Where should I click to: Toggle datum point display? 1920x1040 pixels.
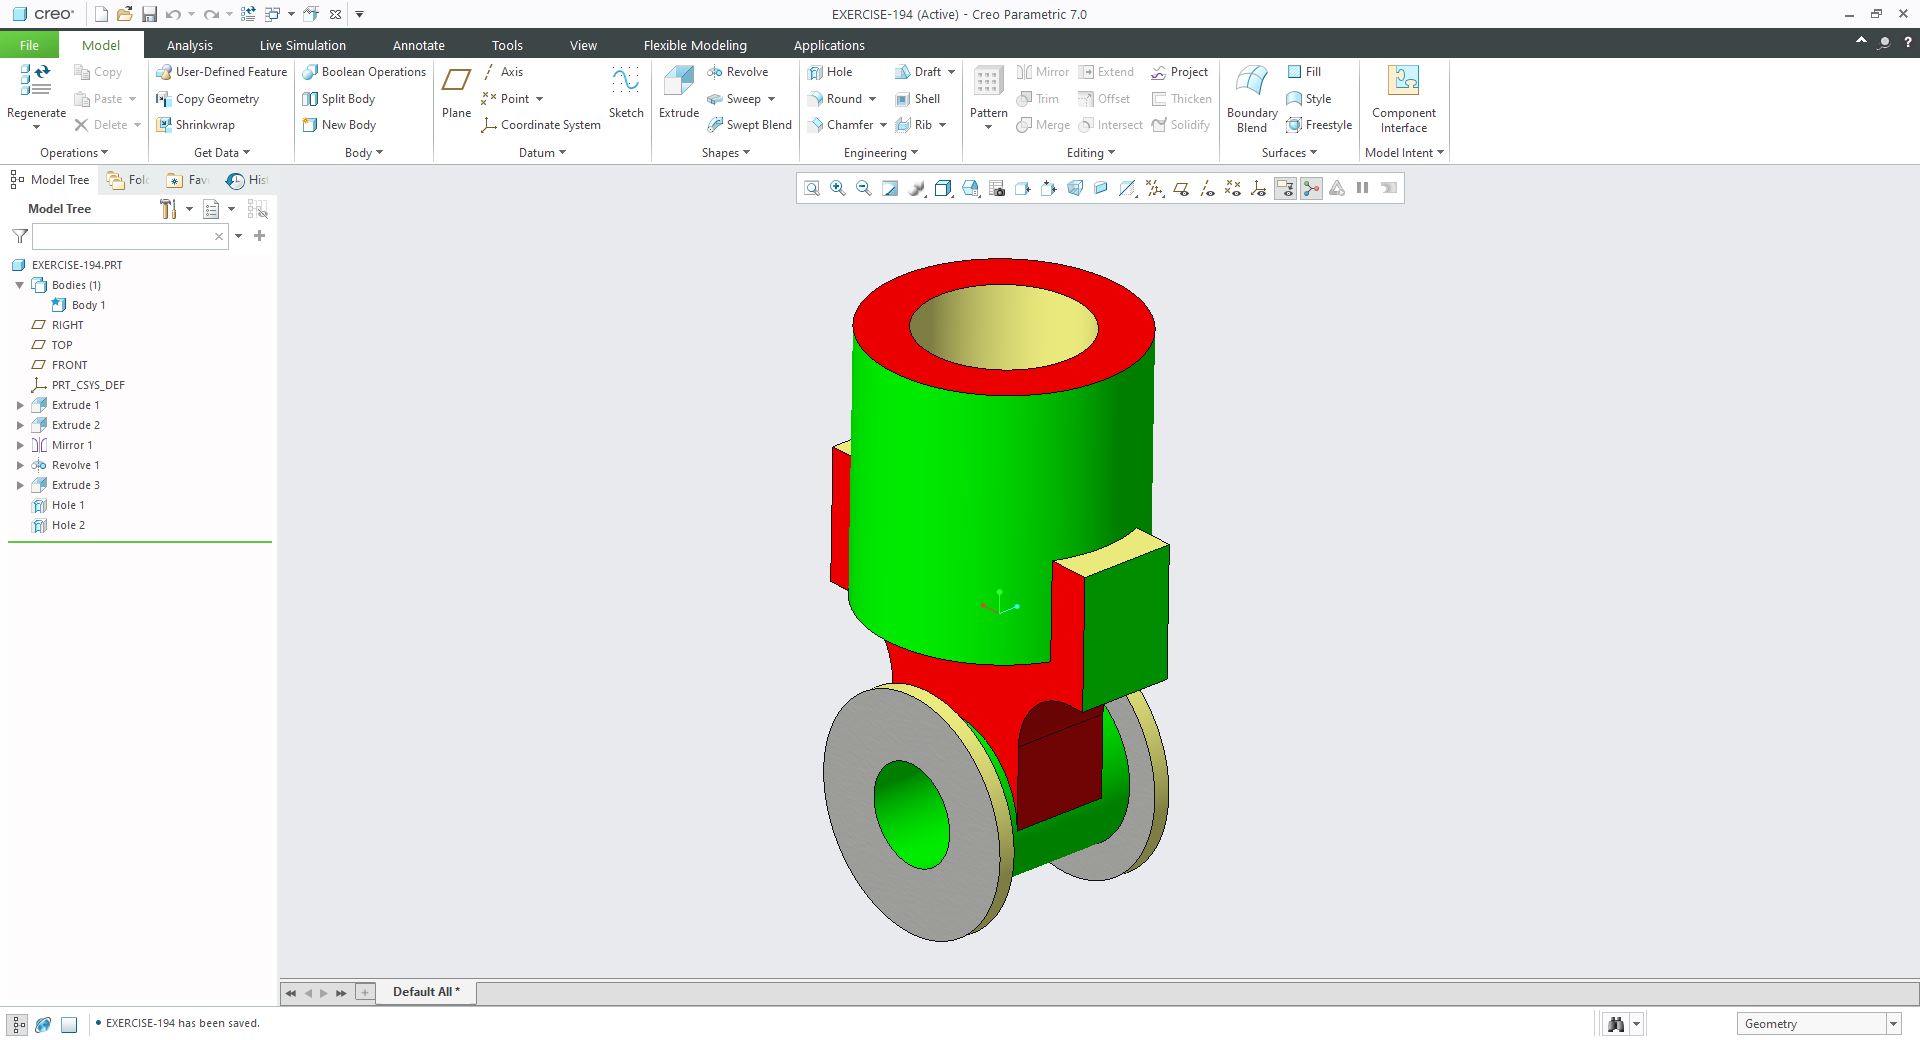pos(1233,188)
